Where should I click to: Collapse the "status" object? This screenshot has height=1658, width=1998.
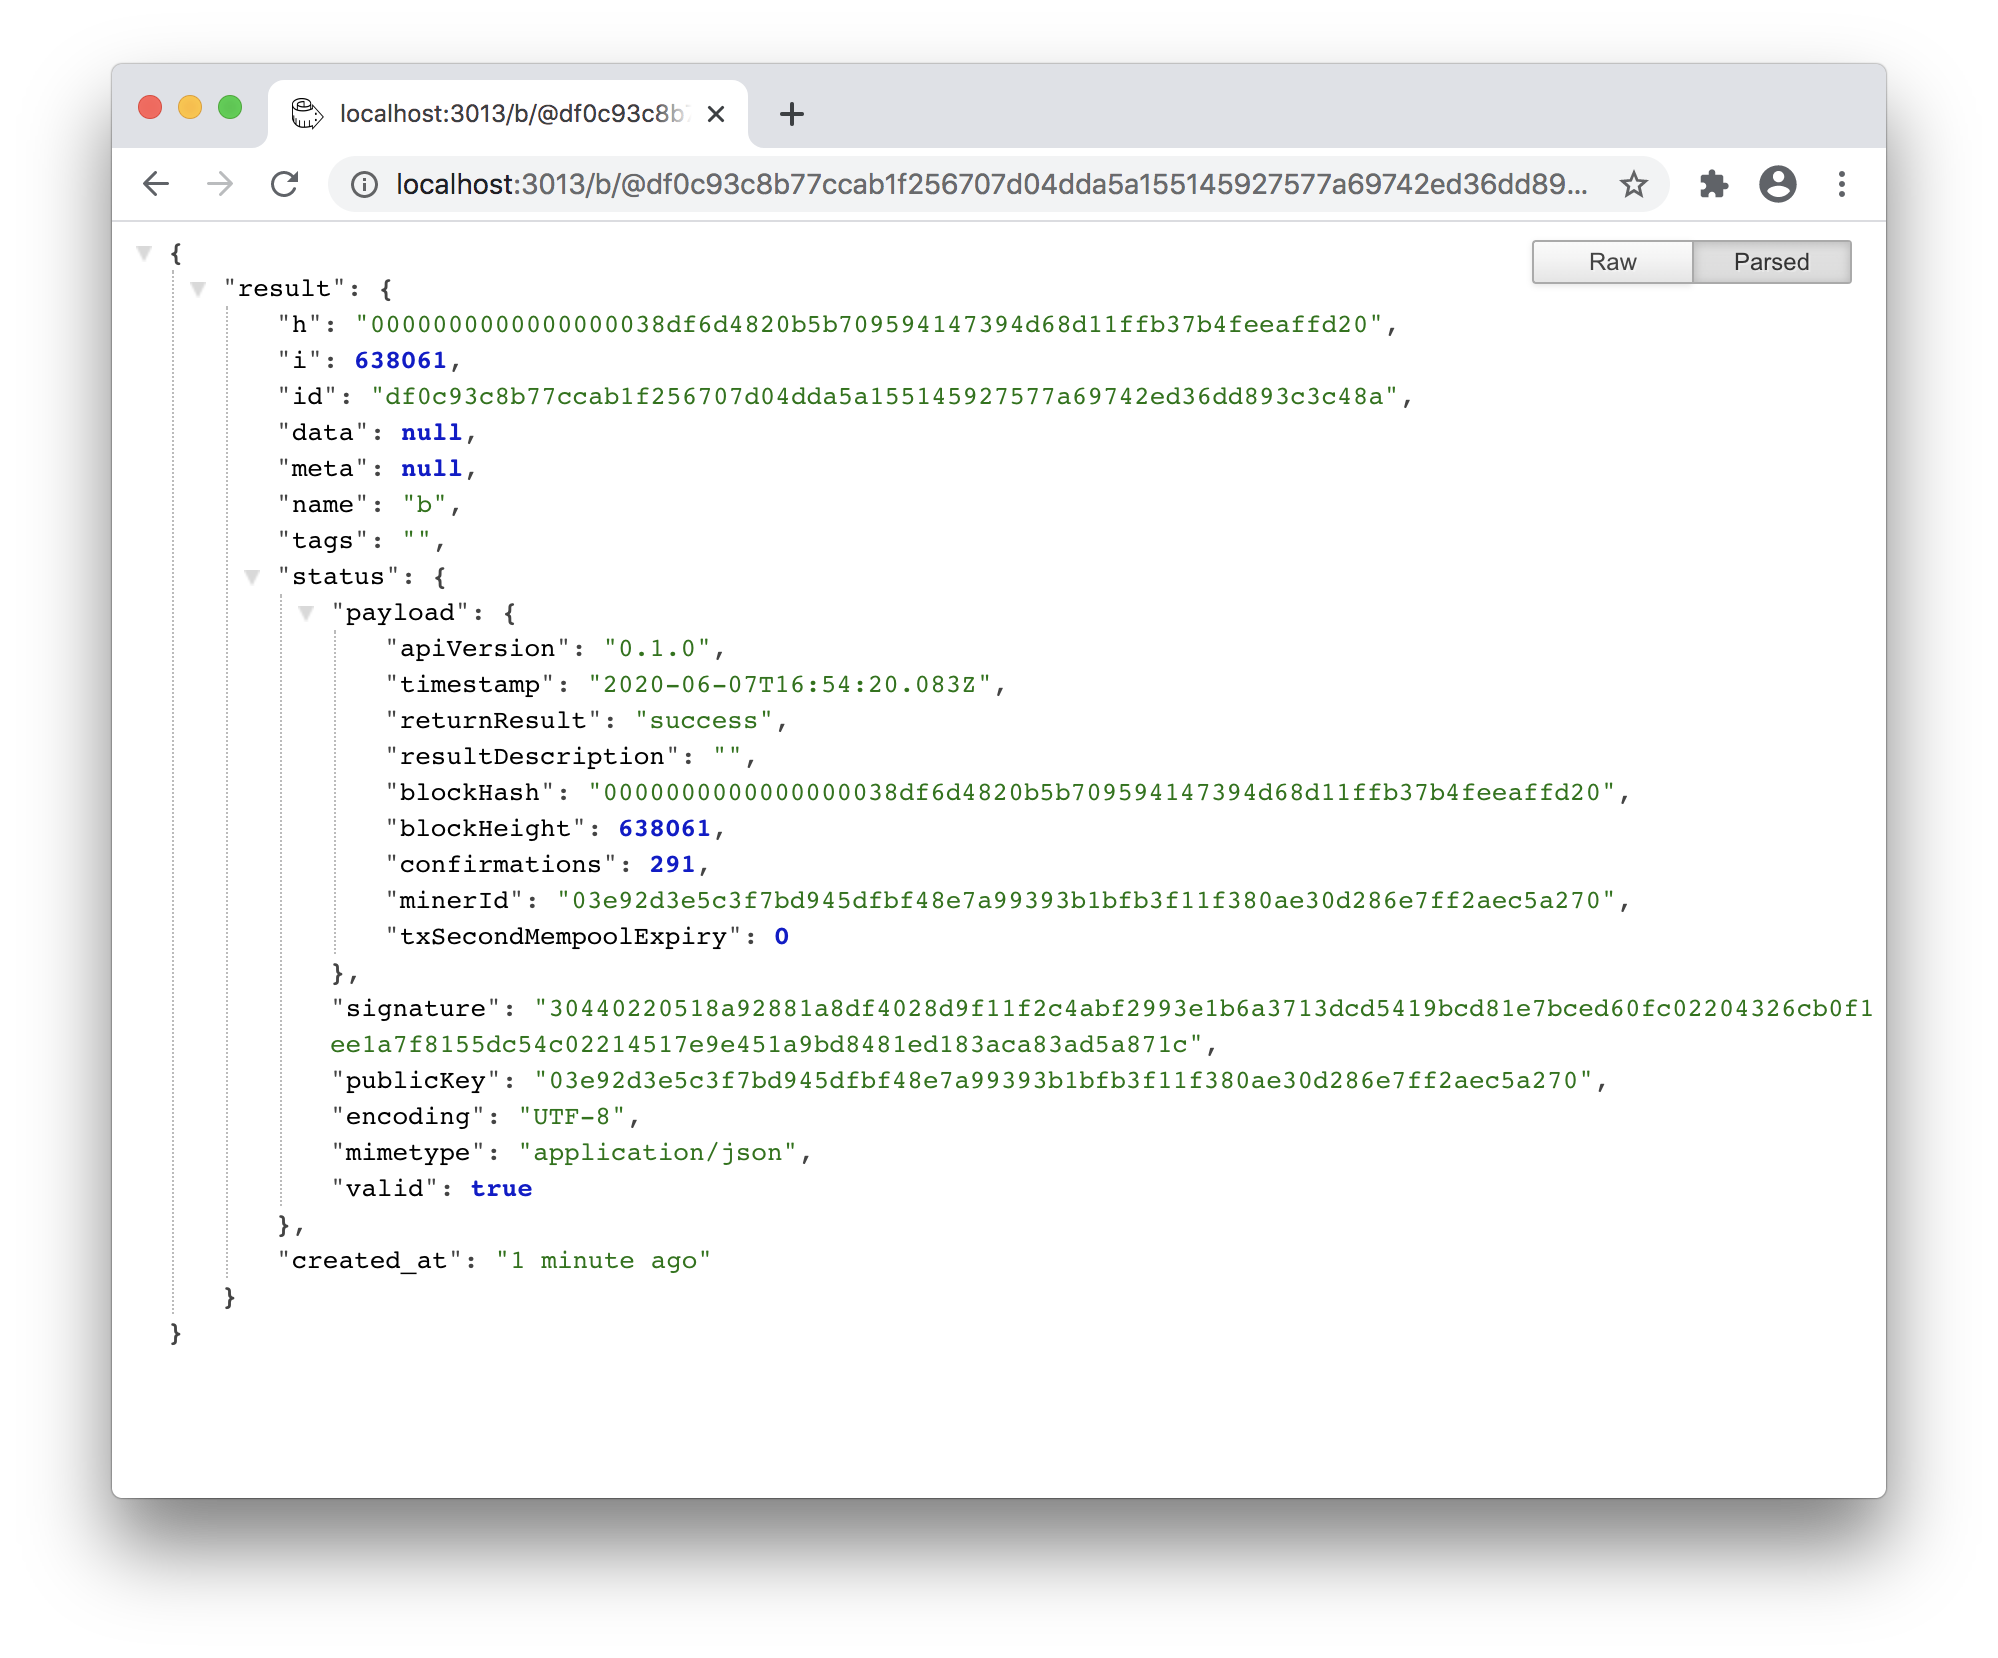tap(252, 577)
